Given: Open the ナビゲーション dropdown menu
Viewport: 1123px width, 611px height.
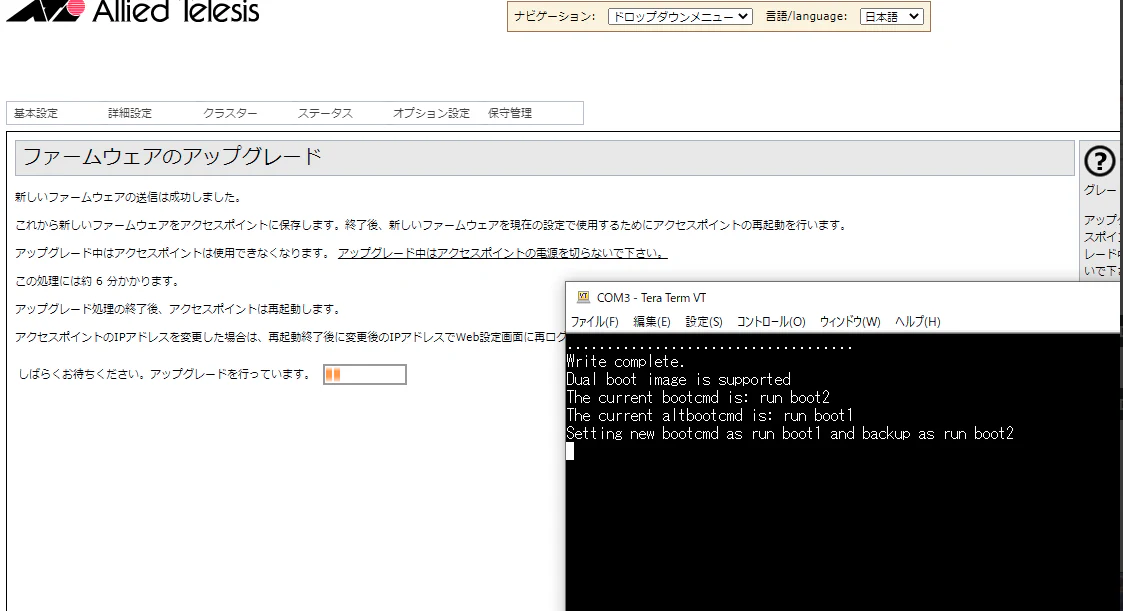Looking at the screenshot, I should point(680,16).
